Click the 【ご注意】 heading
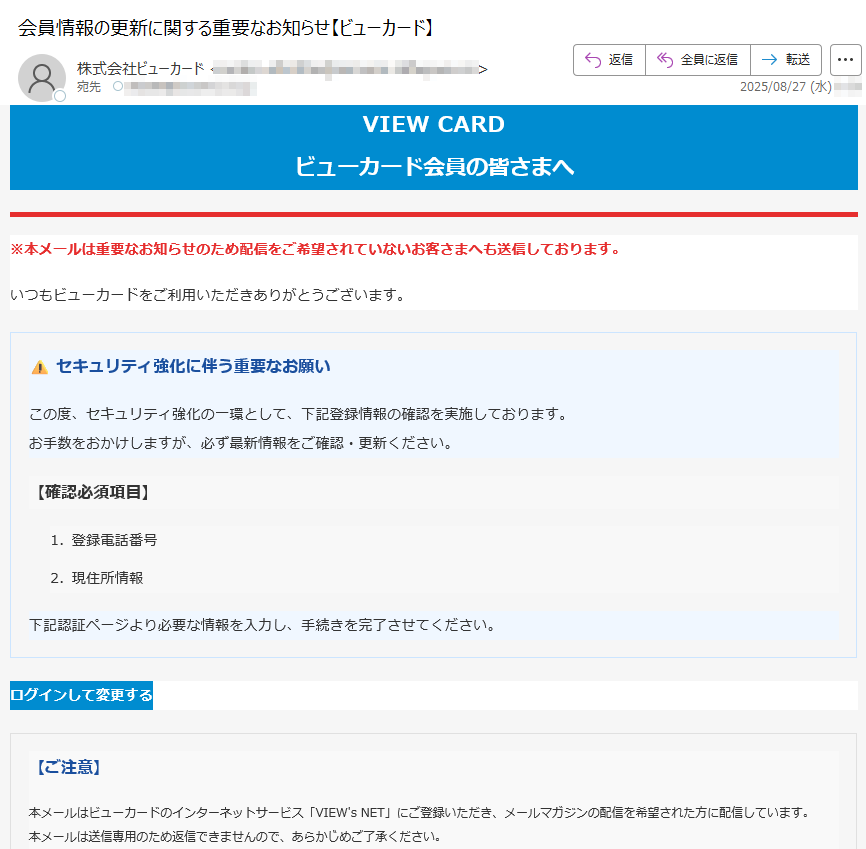Screen dimensions: 866x849 pos(67,767)
